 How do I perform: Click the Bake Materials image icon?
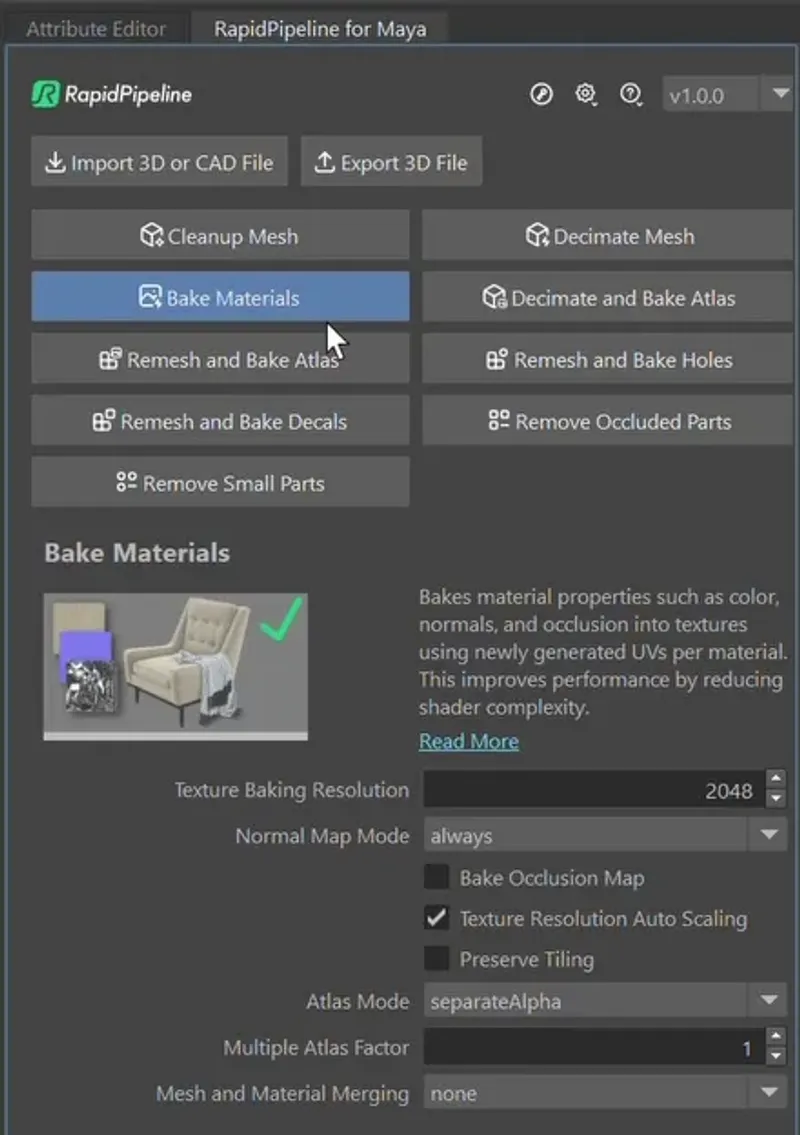(153, 297)
